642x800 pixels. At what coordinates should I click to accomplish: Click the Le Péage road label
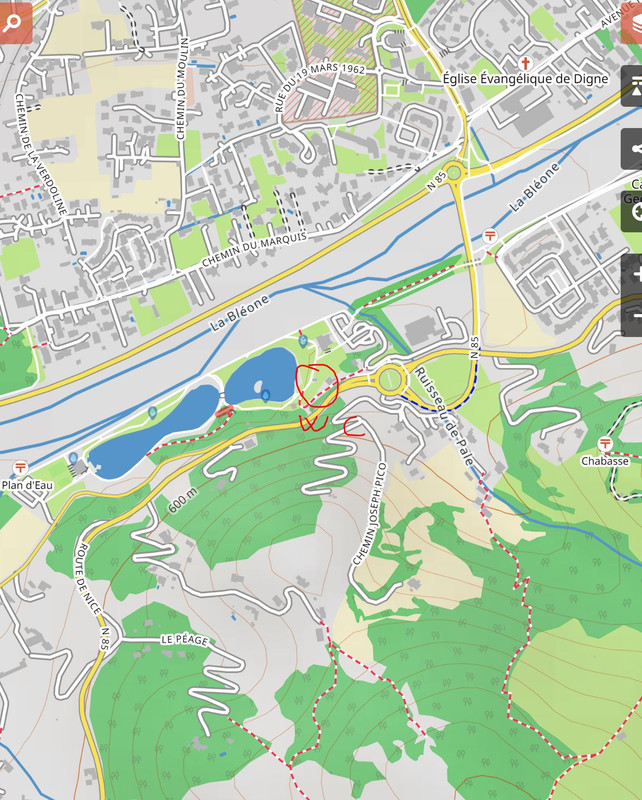coord(185,640)
